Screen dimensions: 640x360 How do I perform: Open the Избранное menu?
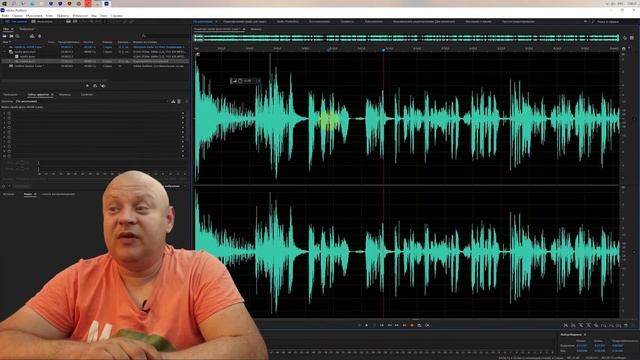tap(80, 16)
